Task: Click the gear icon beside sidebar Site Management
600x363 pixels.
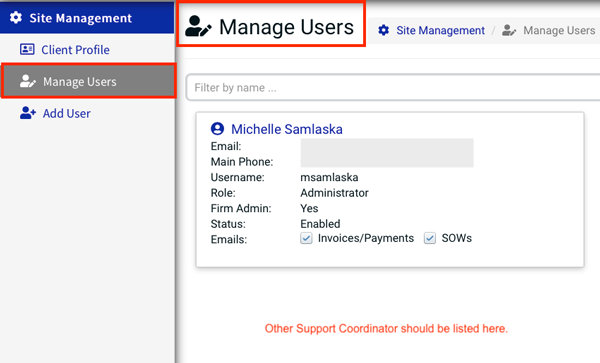Action: [x=16, y=18]
